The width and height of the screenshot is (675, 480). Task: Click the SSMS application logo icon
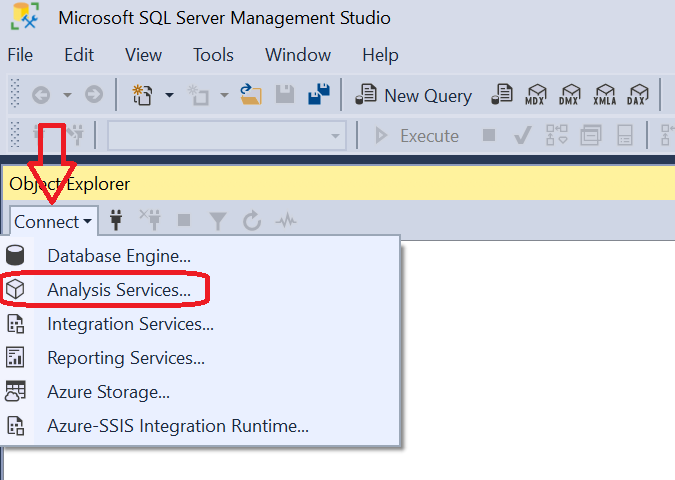pos(24,17)
